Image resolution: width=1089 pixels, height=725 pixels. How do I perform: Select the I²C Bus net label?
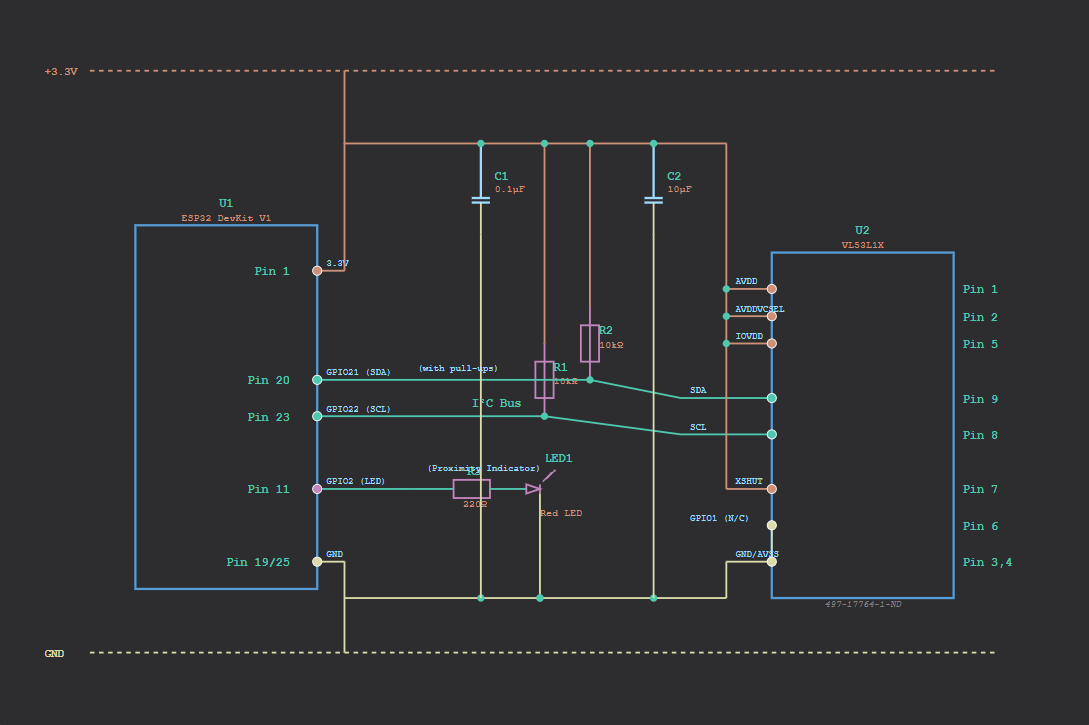pos(496,404)
